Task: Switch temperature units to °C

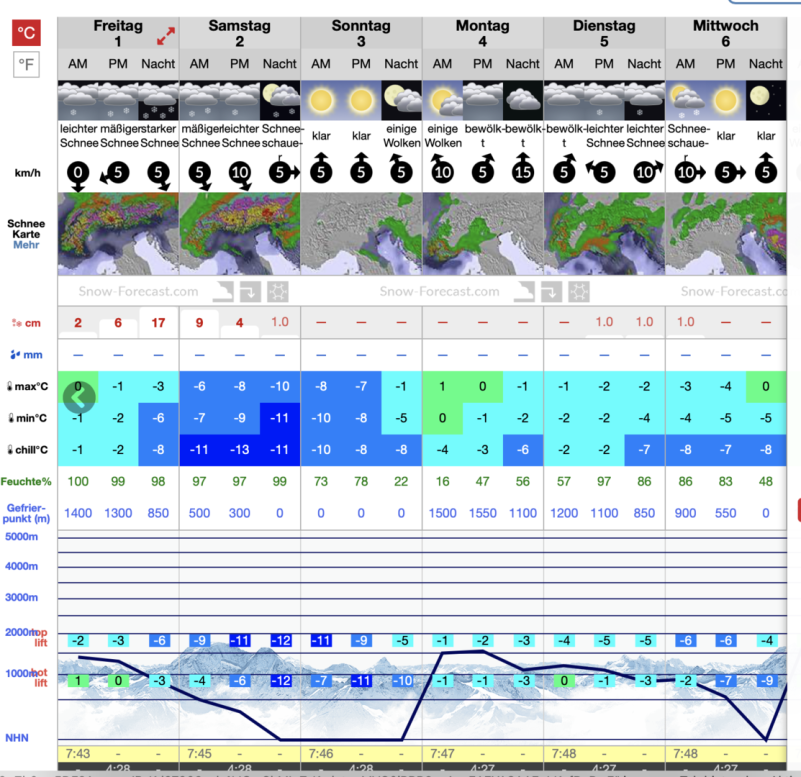Action: [x=26, y=33]
